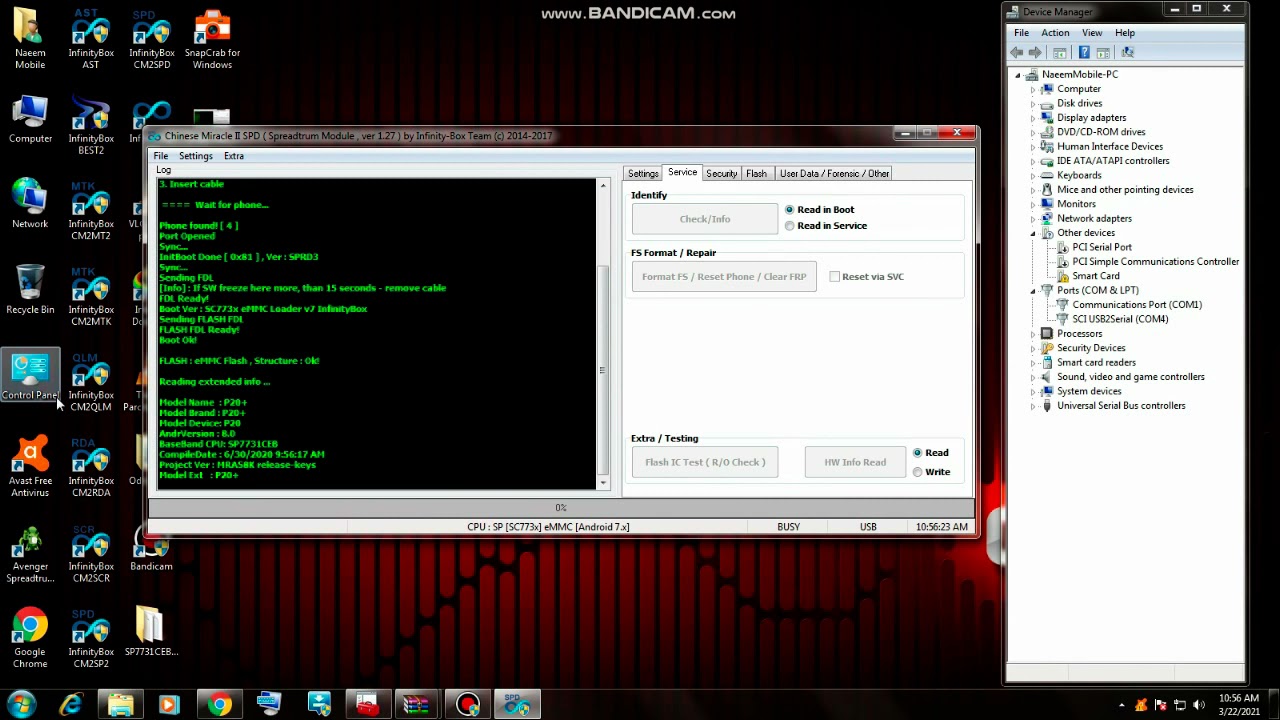Click Device Manager back arrow toolbar icon
This screenshot has height=720, width=1280.
click(1017, 52)
